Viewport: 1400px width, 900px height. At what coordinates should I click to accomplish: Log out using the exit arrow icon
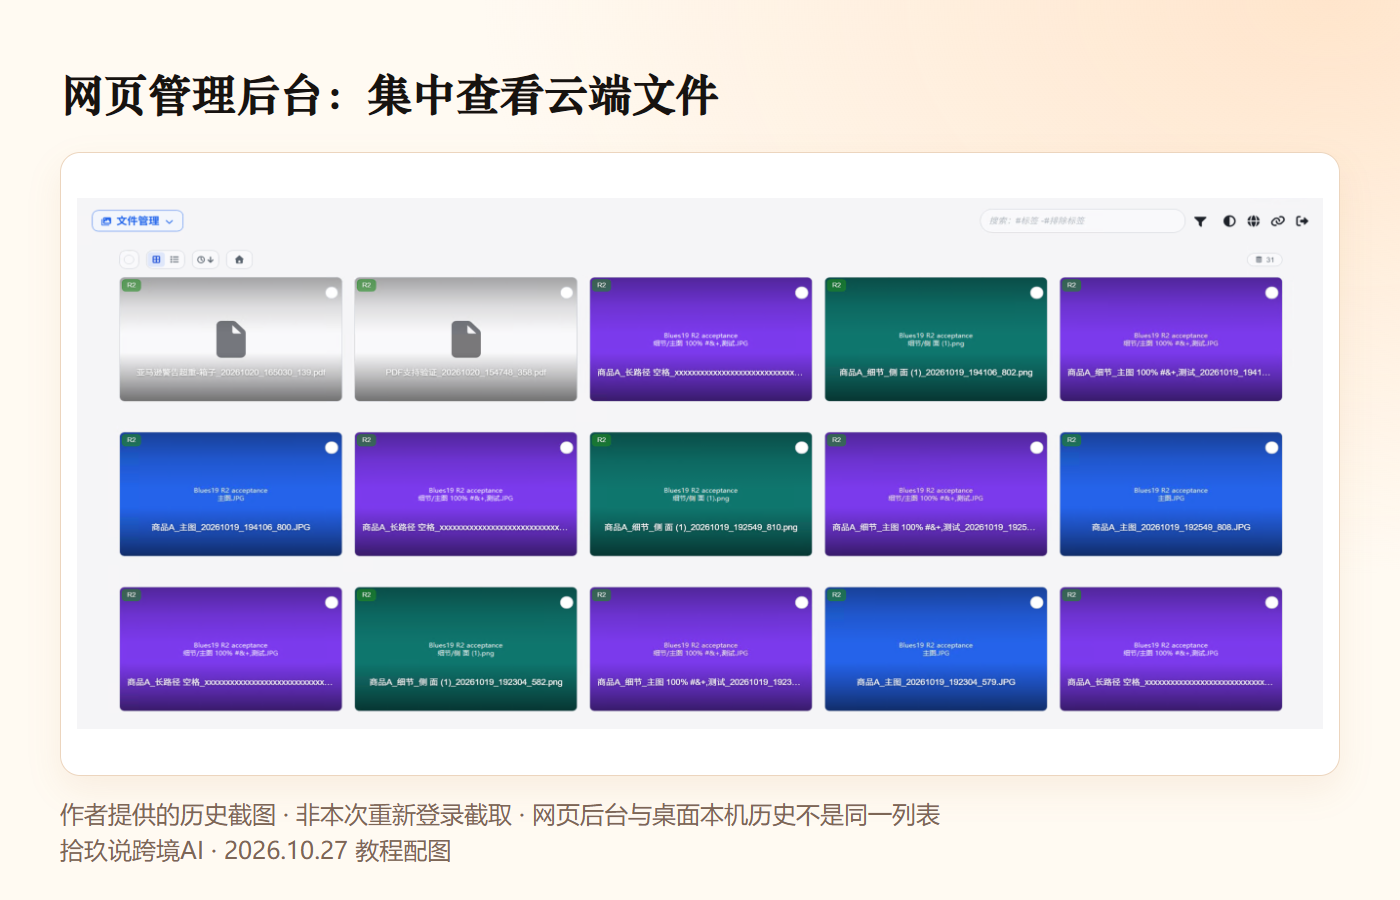[x=1302, y=221]
